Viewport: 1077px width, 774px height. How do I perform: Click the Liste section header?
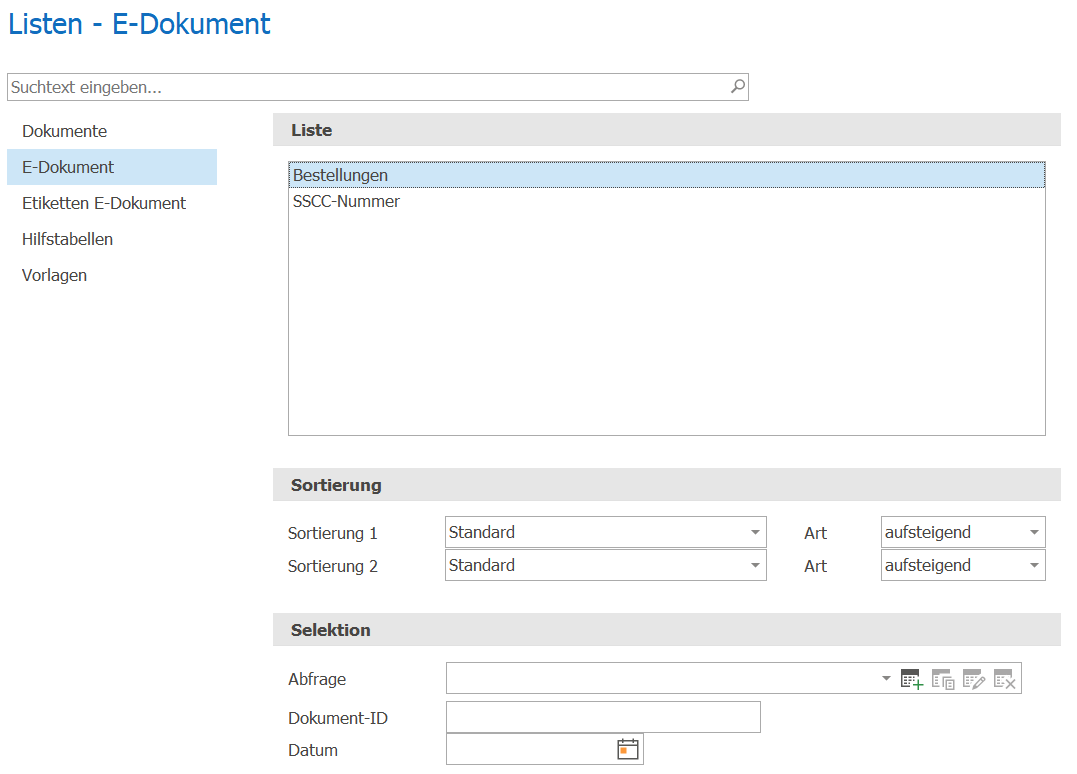[666, 130]
